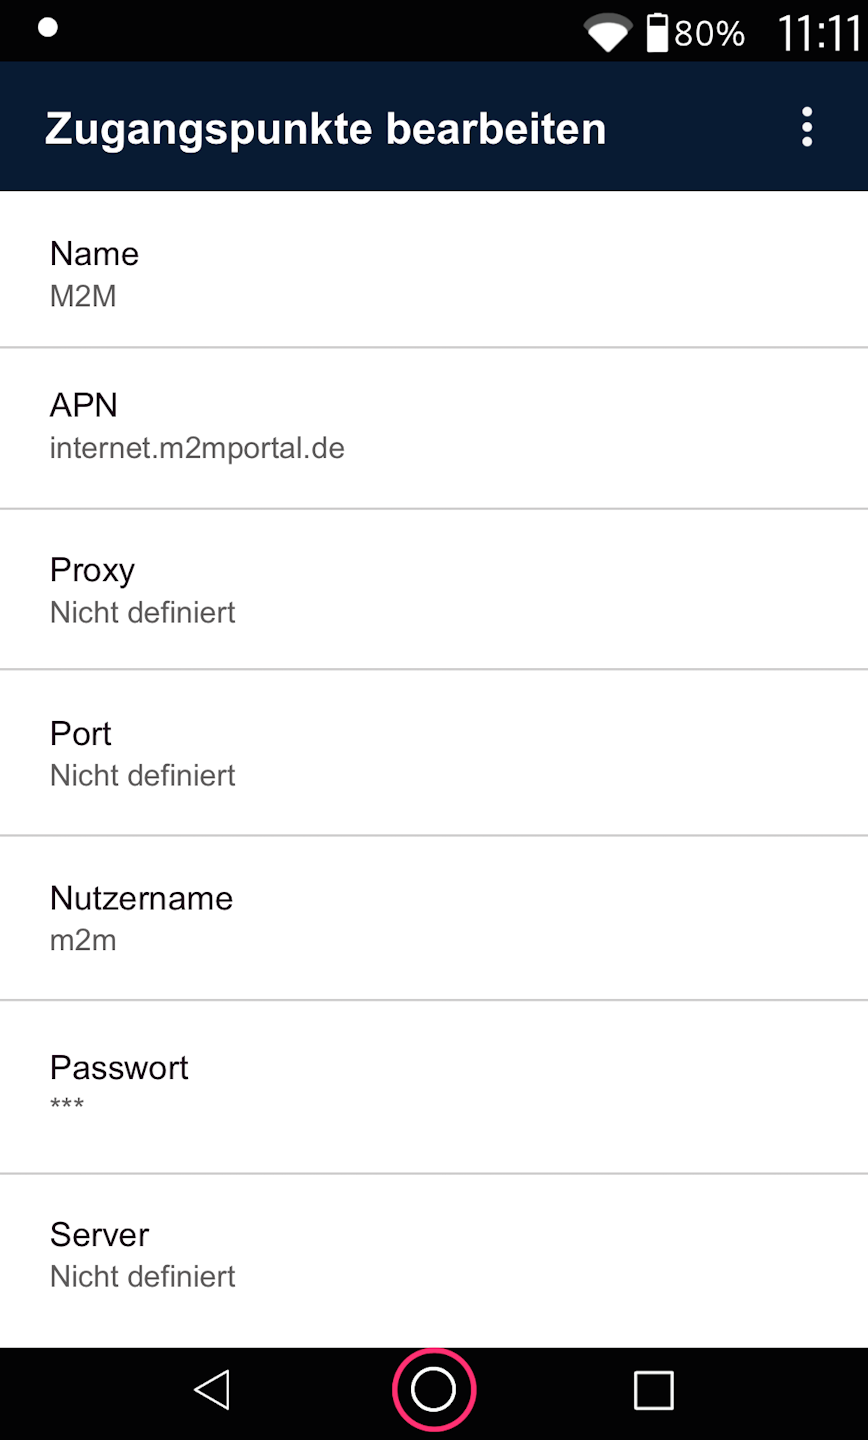
Task: Tap the battery status icon
Action: pyautogui.click(x=657, y=33)
